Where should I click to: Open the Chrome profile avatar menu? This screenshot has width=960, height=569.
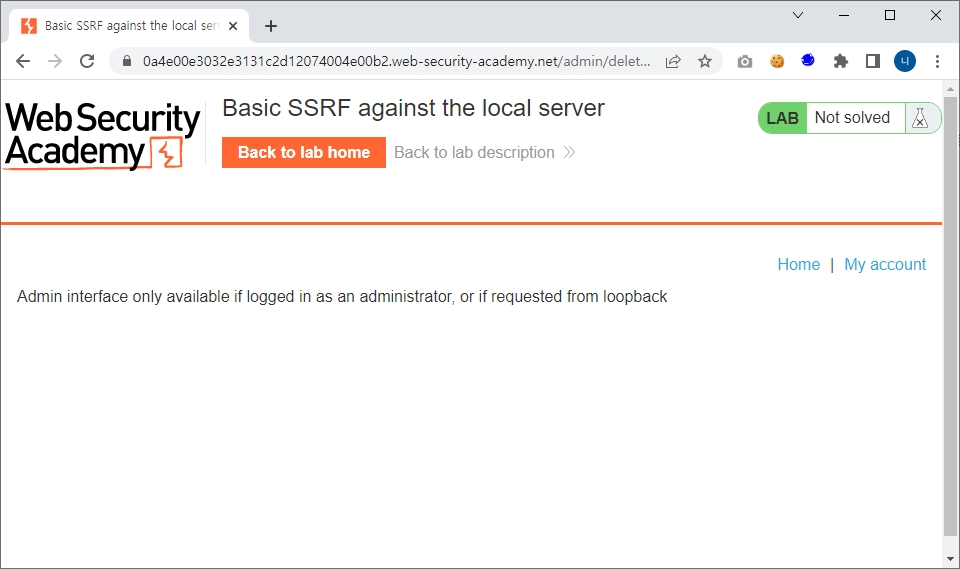point(905,61)
